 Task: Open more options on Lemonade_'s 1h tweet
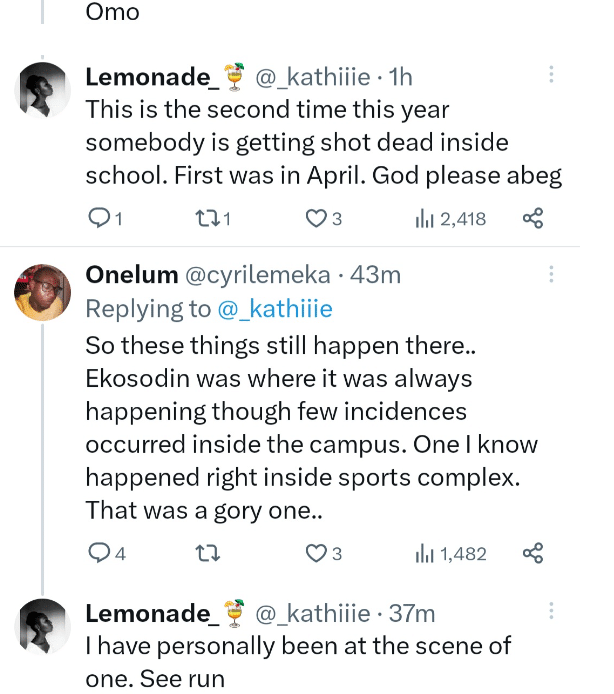(551, 76)
